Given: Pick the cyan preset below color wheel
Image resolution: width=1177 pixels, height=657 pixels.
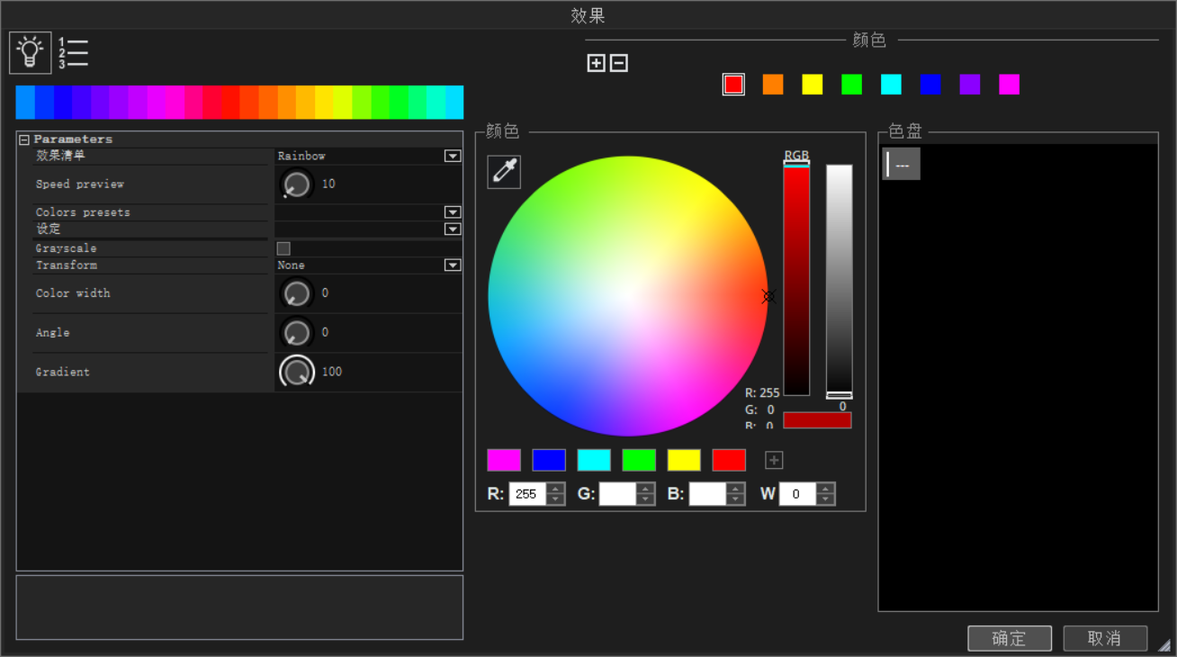Looking at the screenshot, I should pyautogui.click(x=594, y=460).
